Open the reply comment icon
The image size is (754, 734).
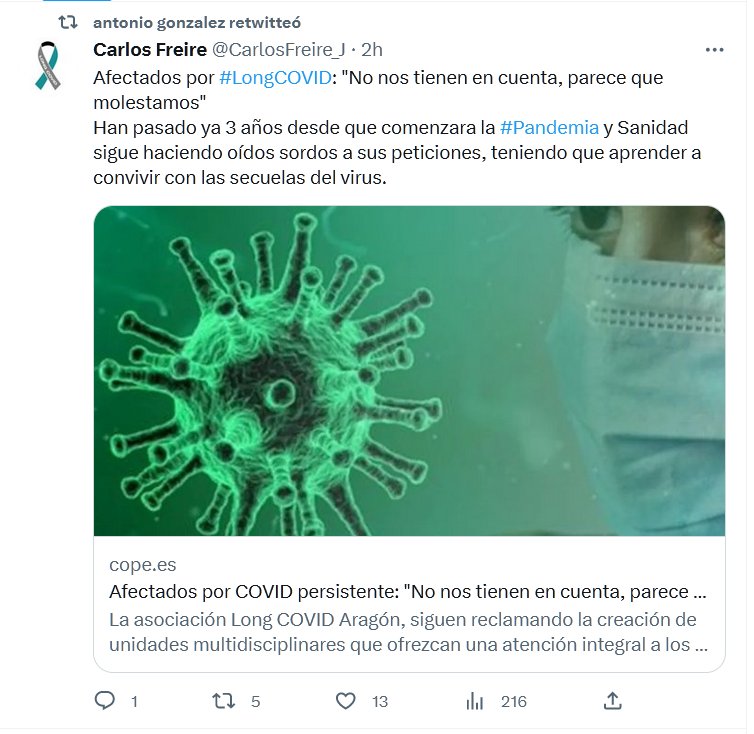click(104, 700)
